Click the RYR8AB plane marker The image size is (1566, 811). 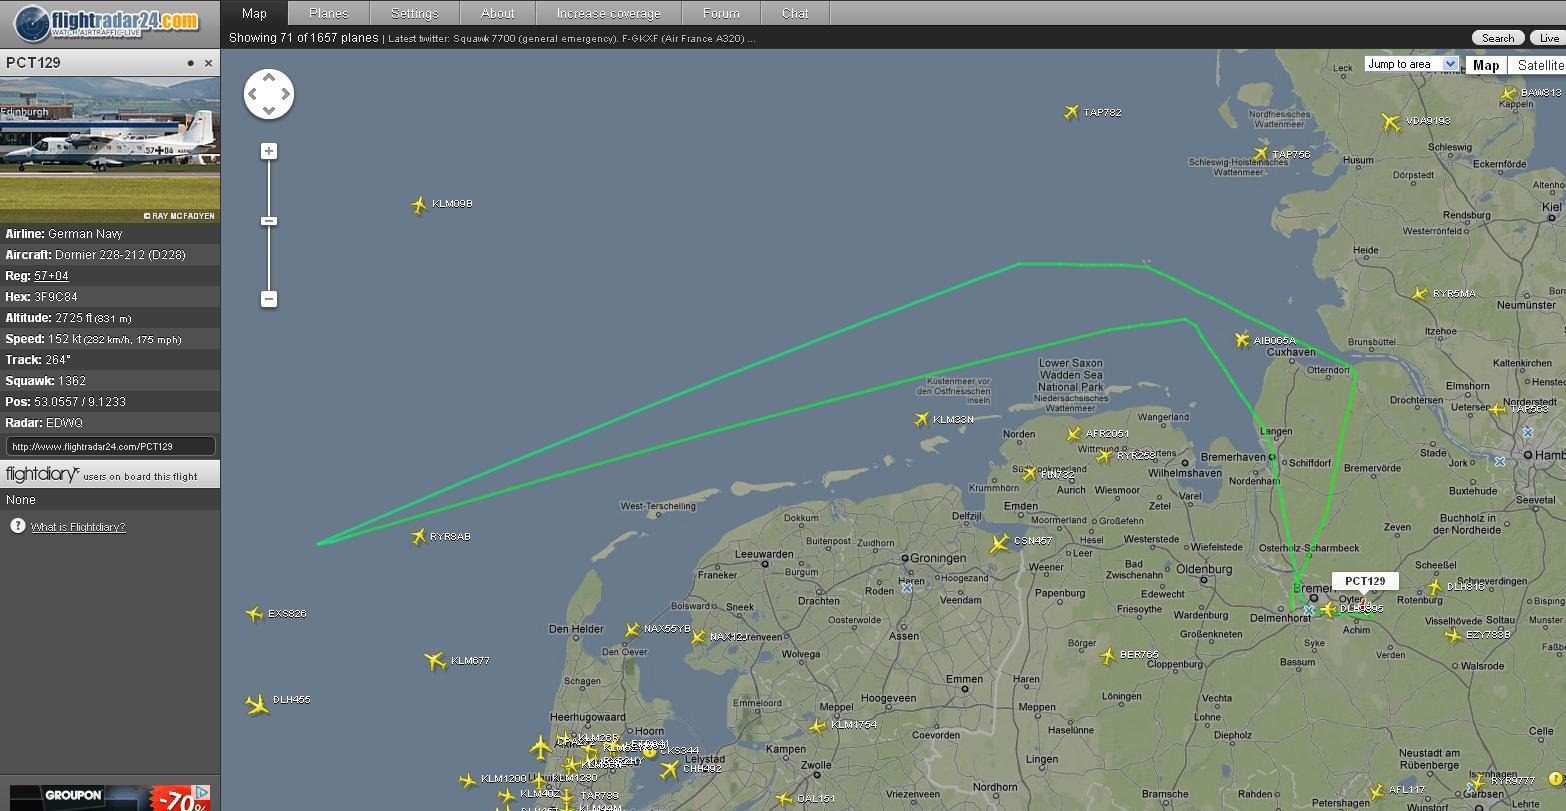[x=418, y=537]
